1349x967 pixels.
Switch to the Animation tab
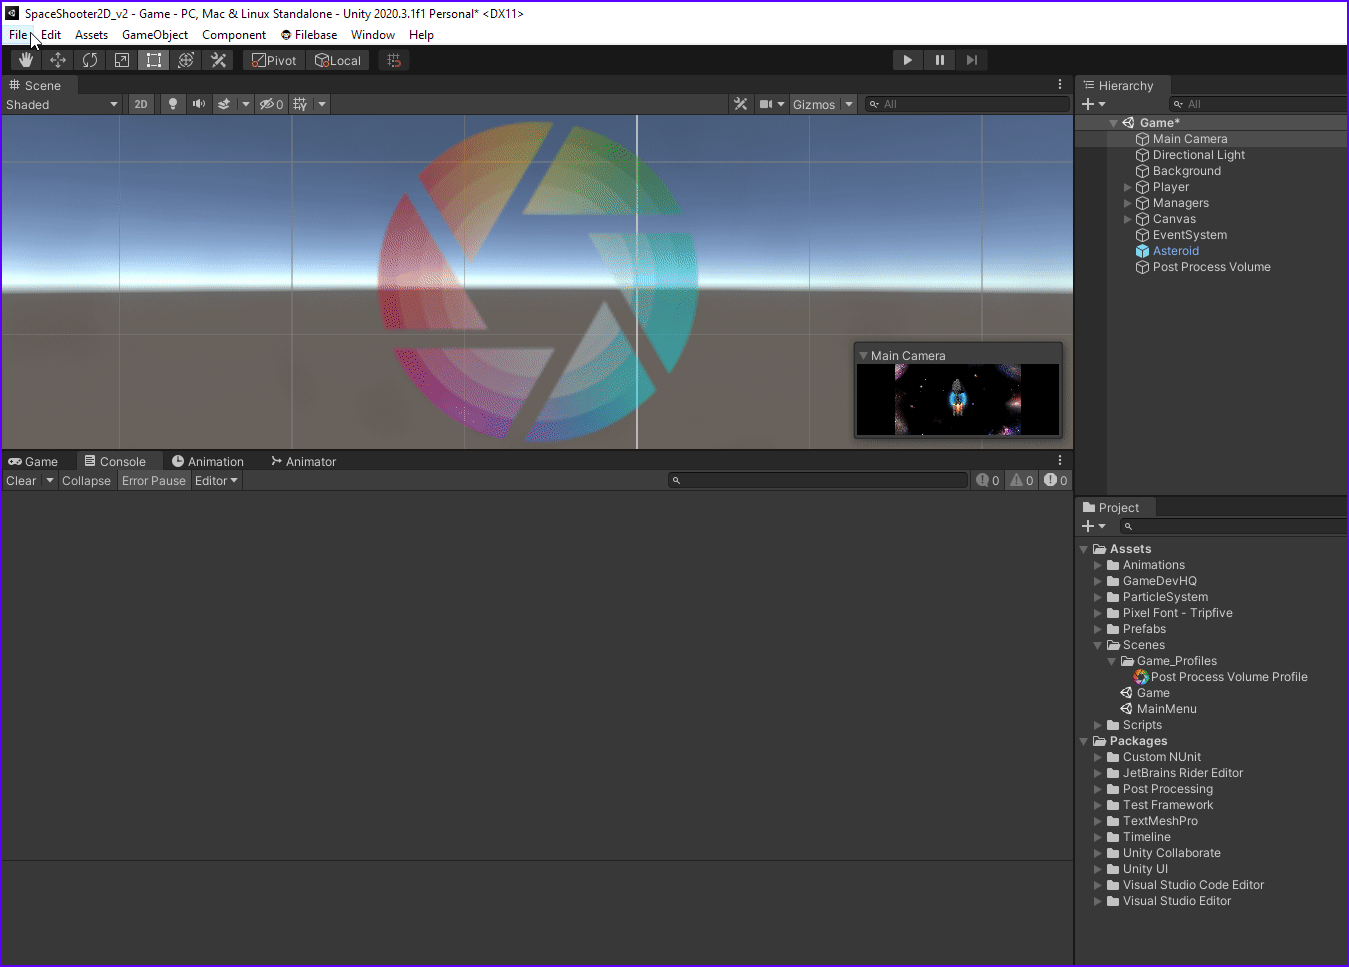coord(208,461)
